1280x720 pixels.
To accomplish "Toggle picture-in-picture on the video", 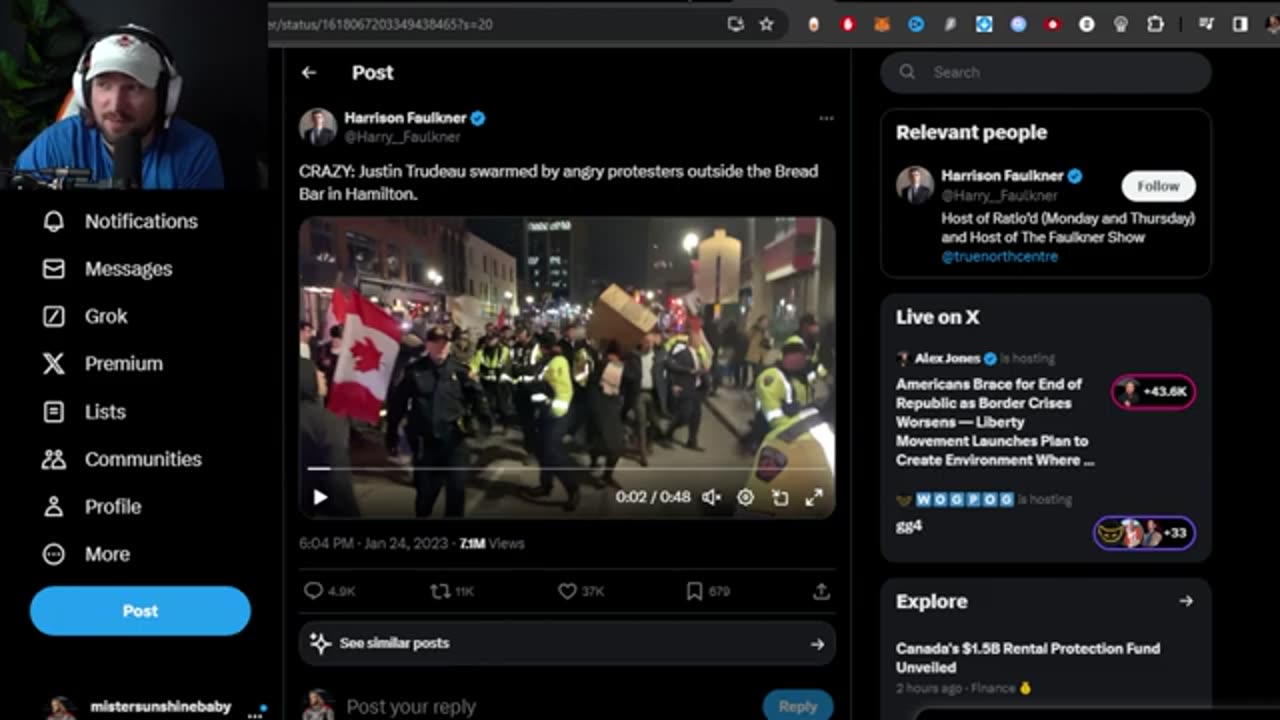I will coord(780,497).
